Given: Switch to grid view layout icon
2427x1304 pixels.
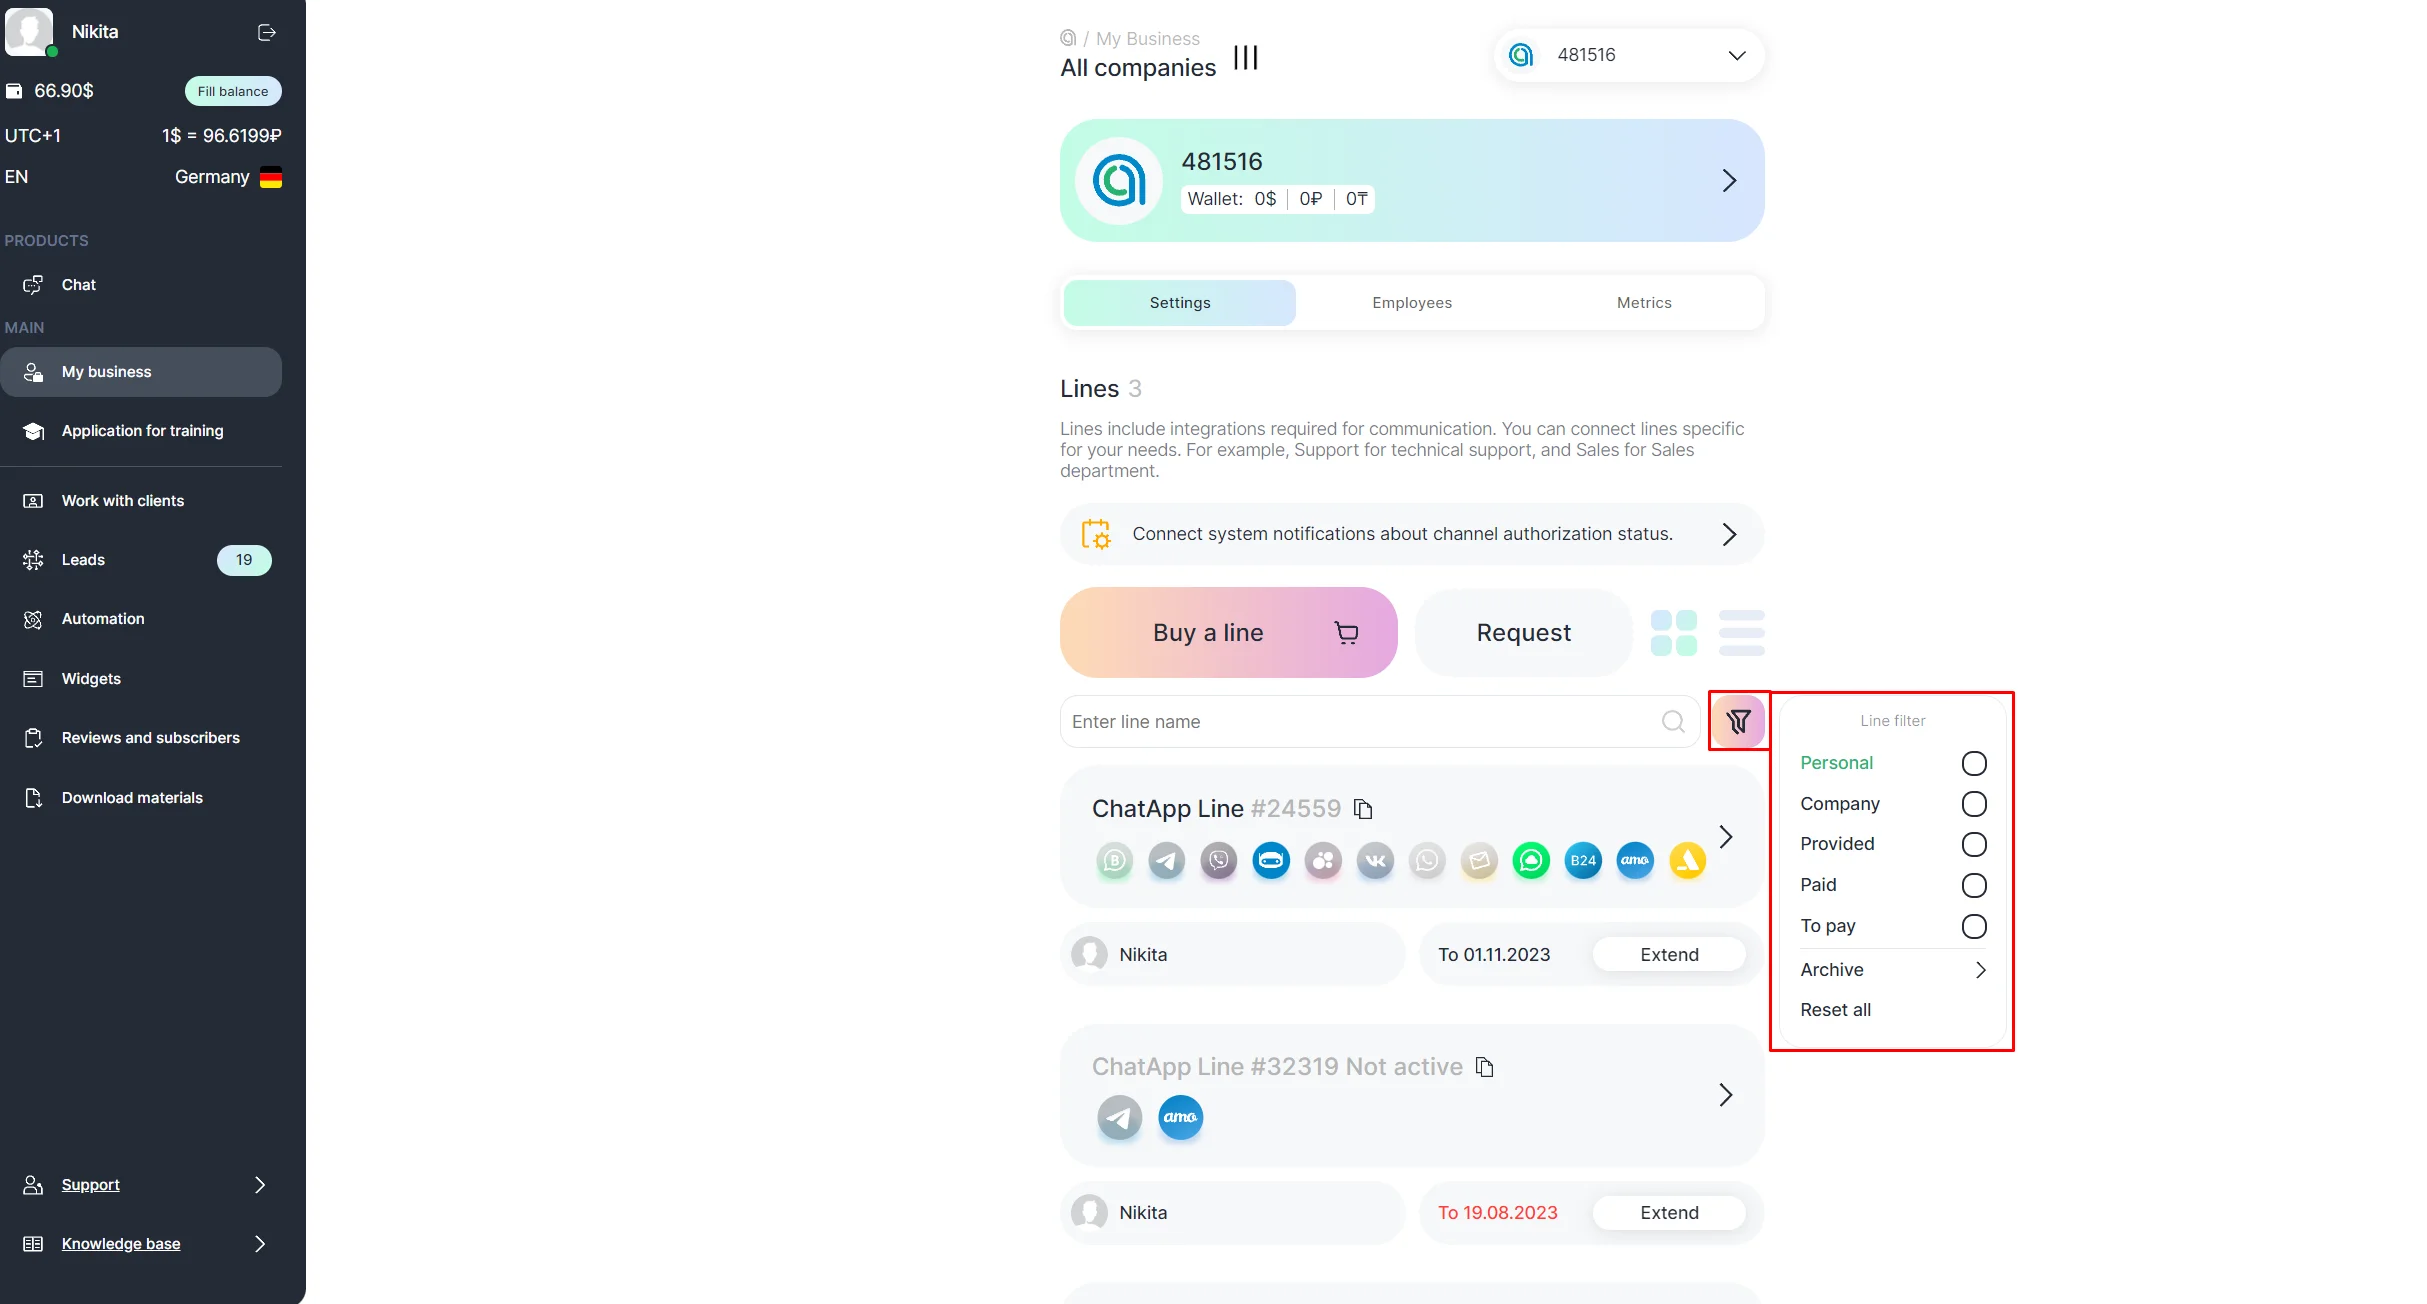Looking at the screenshot, I should point(1674,633).
